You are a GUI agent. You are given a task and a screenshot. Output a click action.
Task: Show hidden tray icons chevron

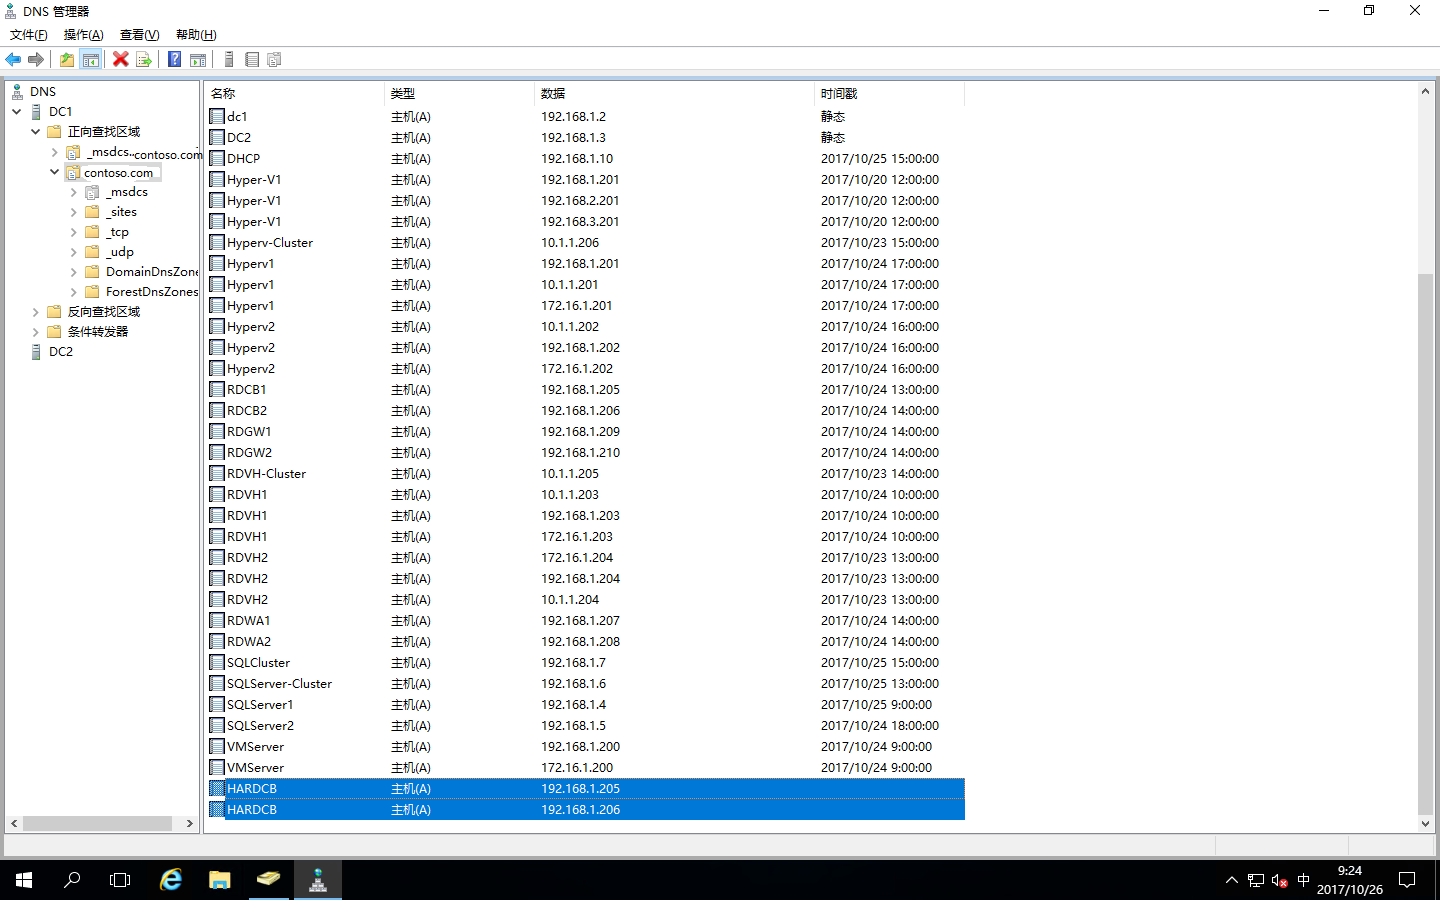click(1231, 880)
